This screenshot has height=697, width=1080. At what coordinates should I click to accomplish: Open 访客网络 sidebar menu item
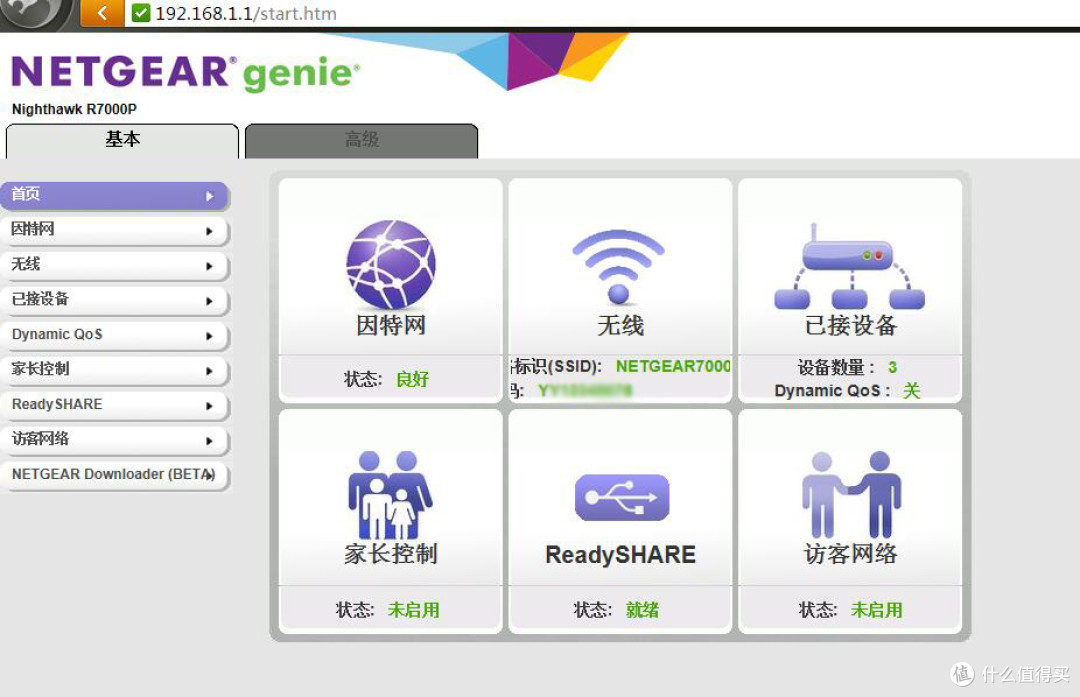coord(114,440)
